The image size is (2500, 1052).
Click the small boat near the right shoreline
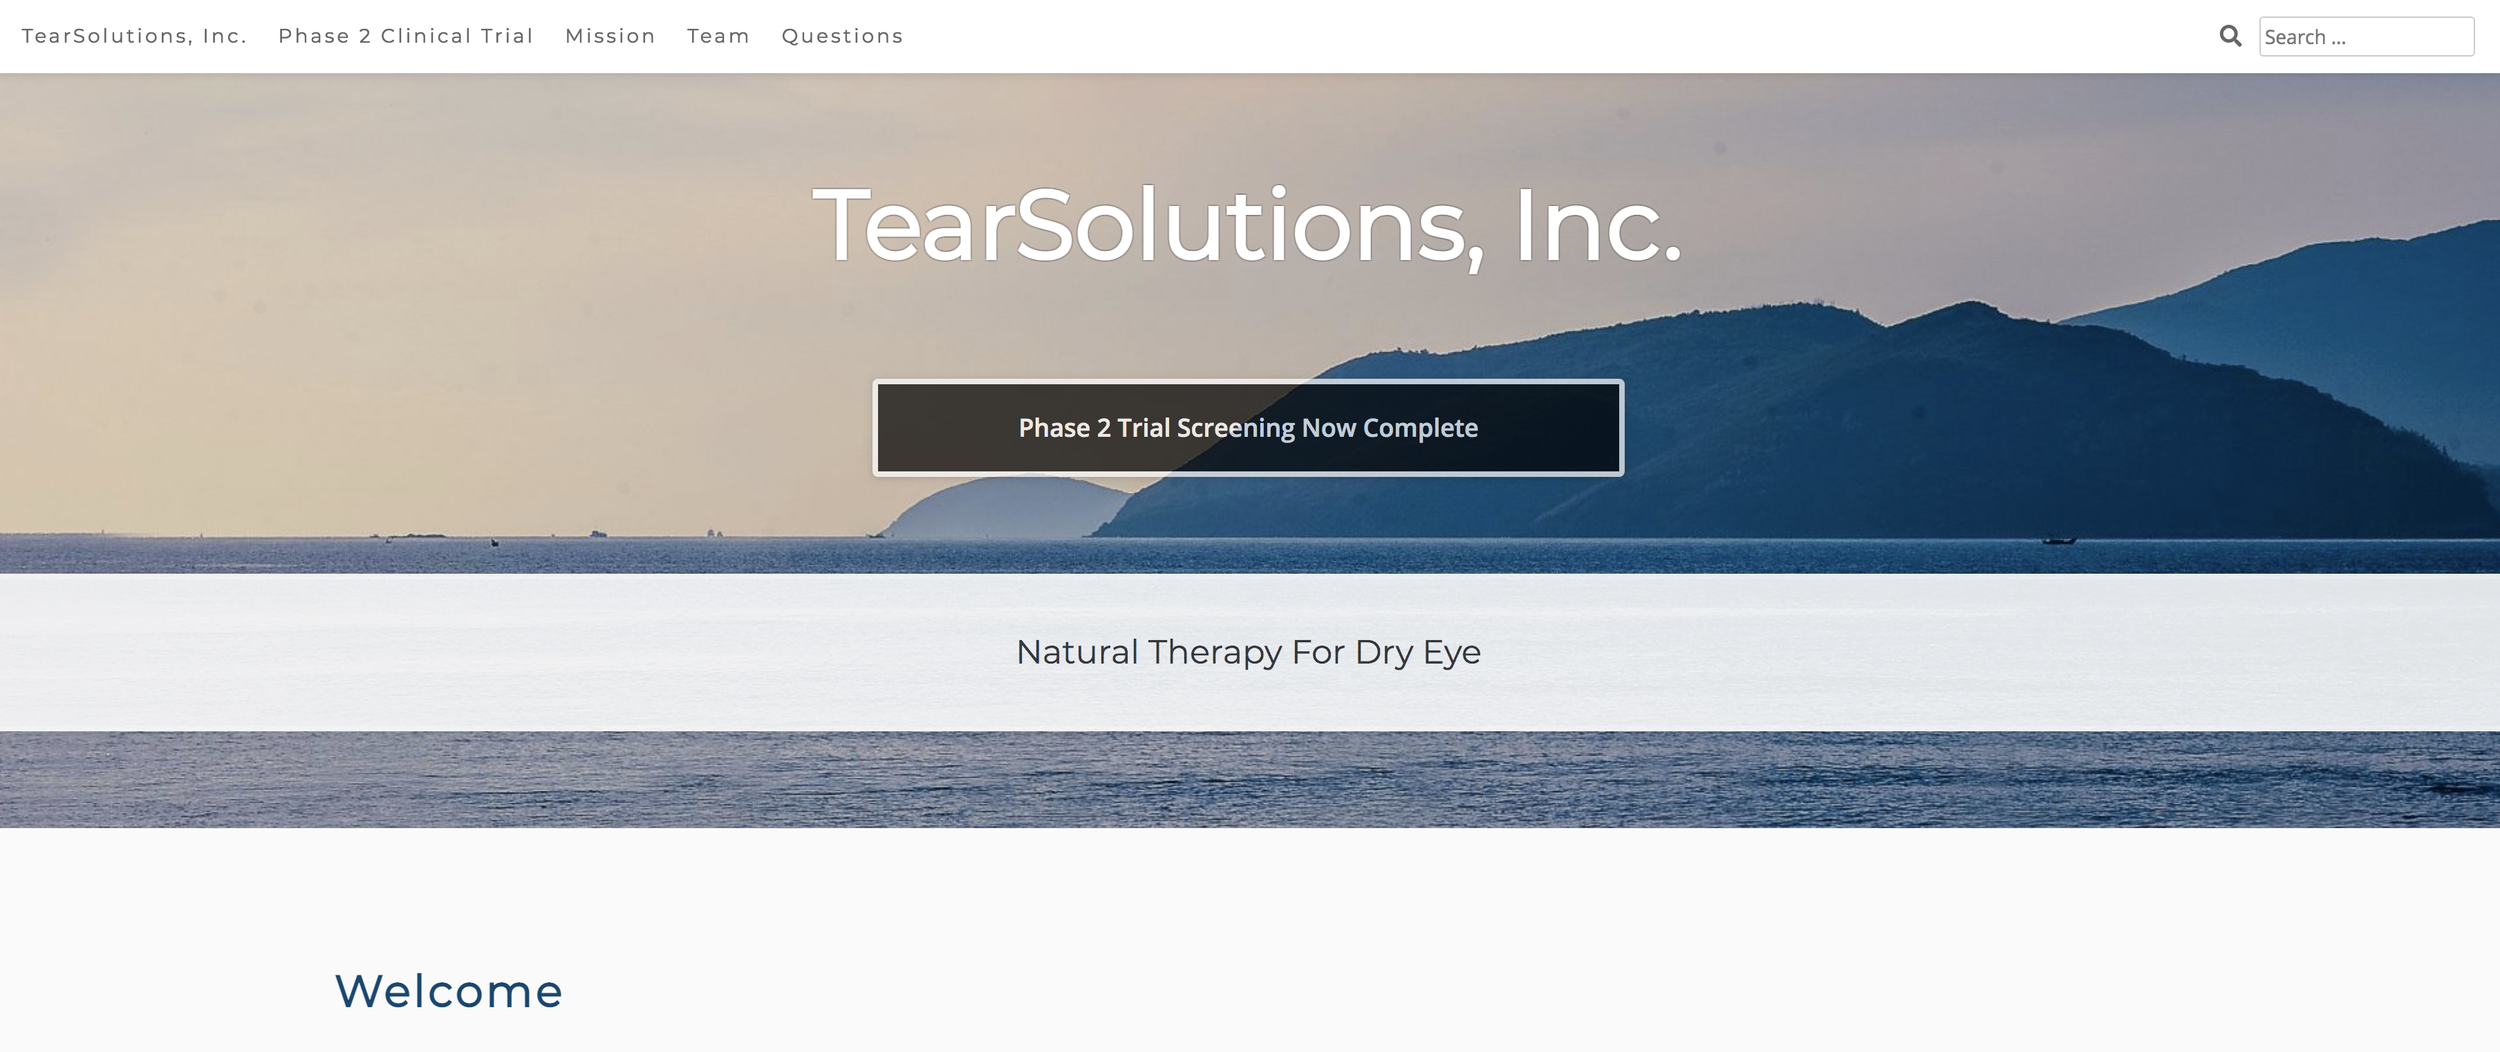point(2058,540)
